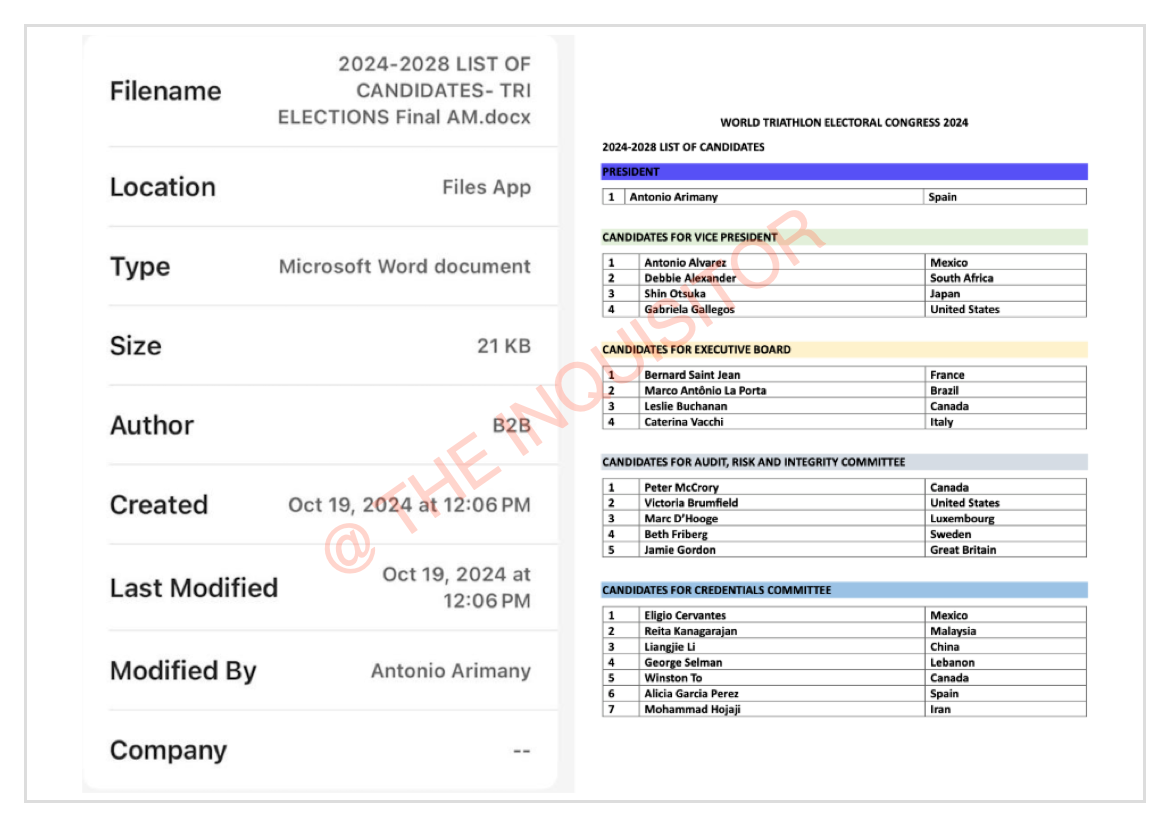Click the Company row
Viewport: 1169px width, 826px height.
click(321, 750)
